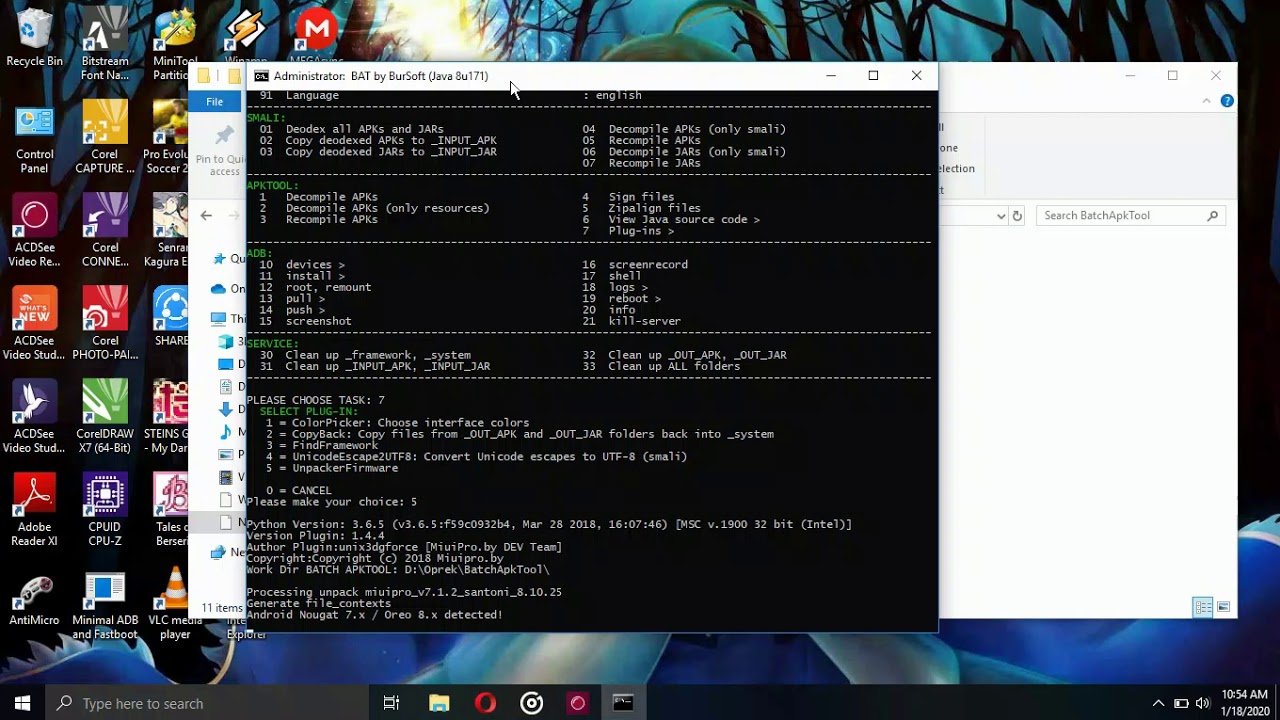1280x720 pixels.
Task: Launch CPUID CPU-Z desktop icon
Action: 105,511
